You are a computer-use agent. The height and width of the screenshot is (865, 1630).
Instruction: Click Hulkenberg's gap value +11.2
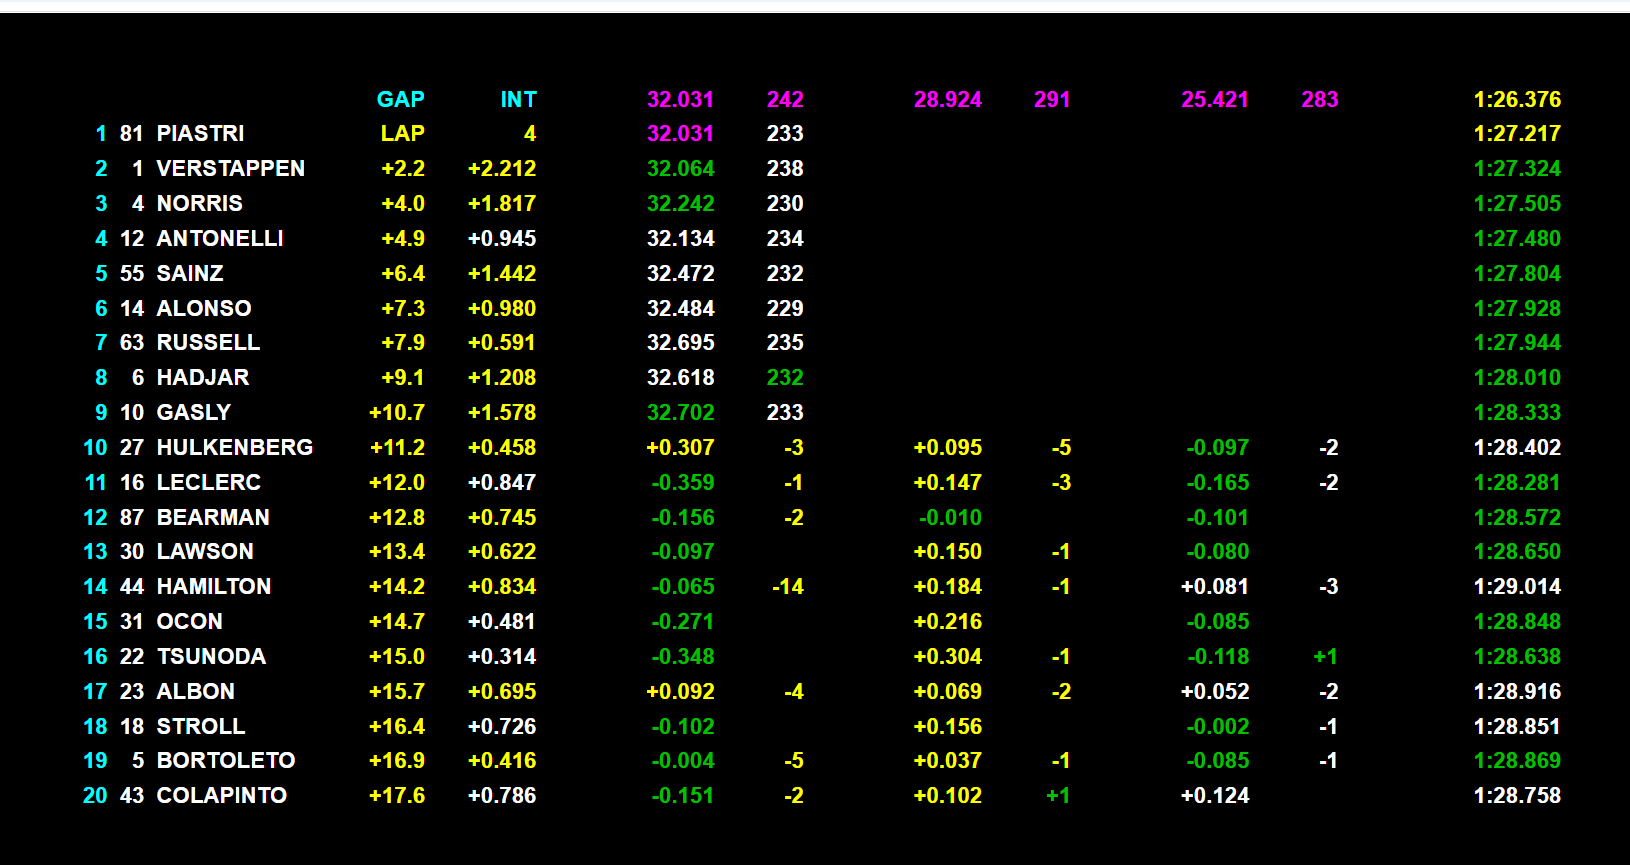click(397, 448)
